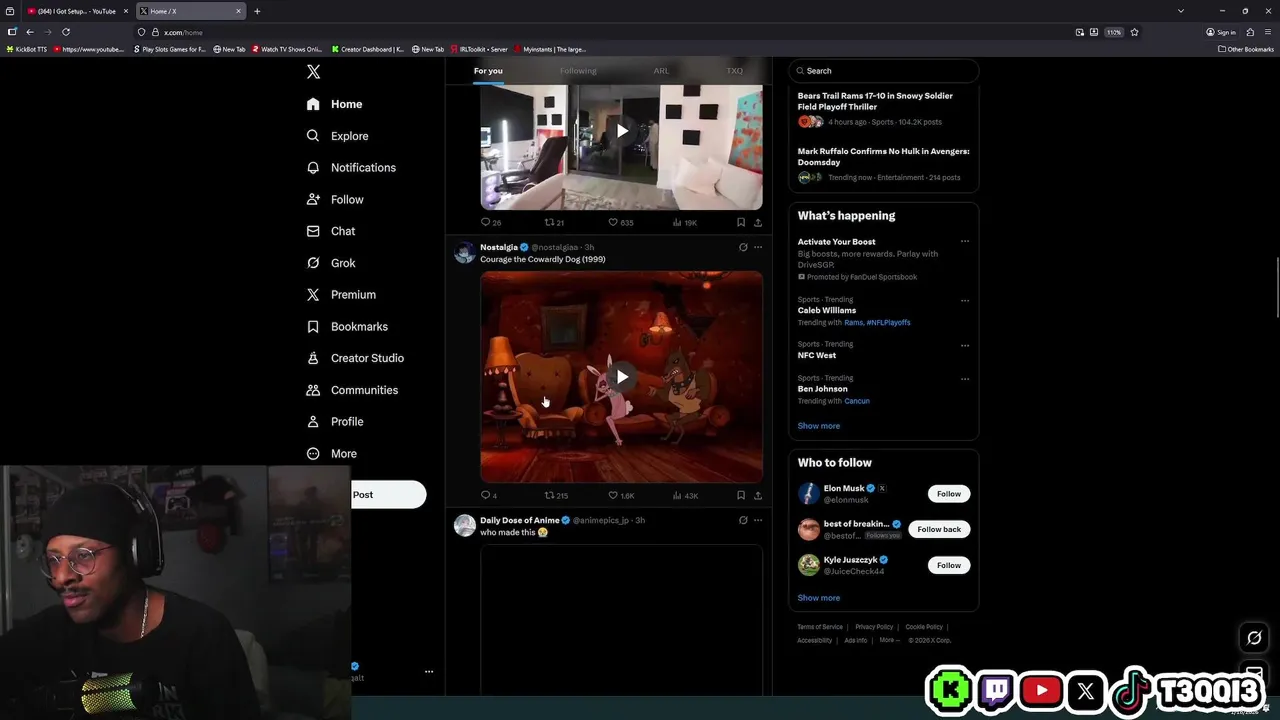Follow back best of breaking account

(939, 529)
